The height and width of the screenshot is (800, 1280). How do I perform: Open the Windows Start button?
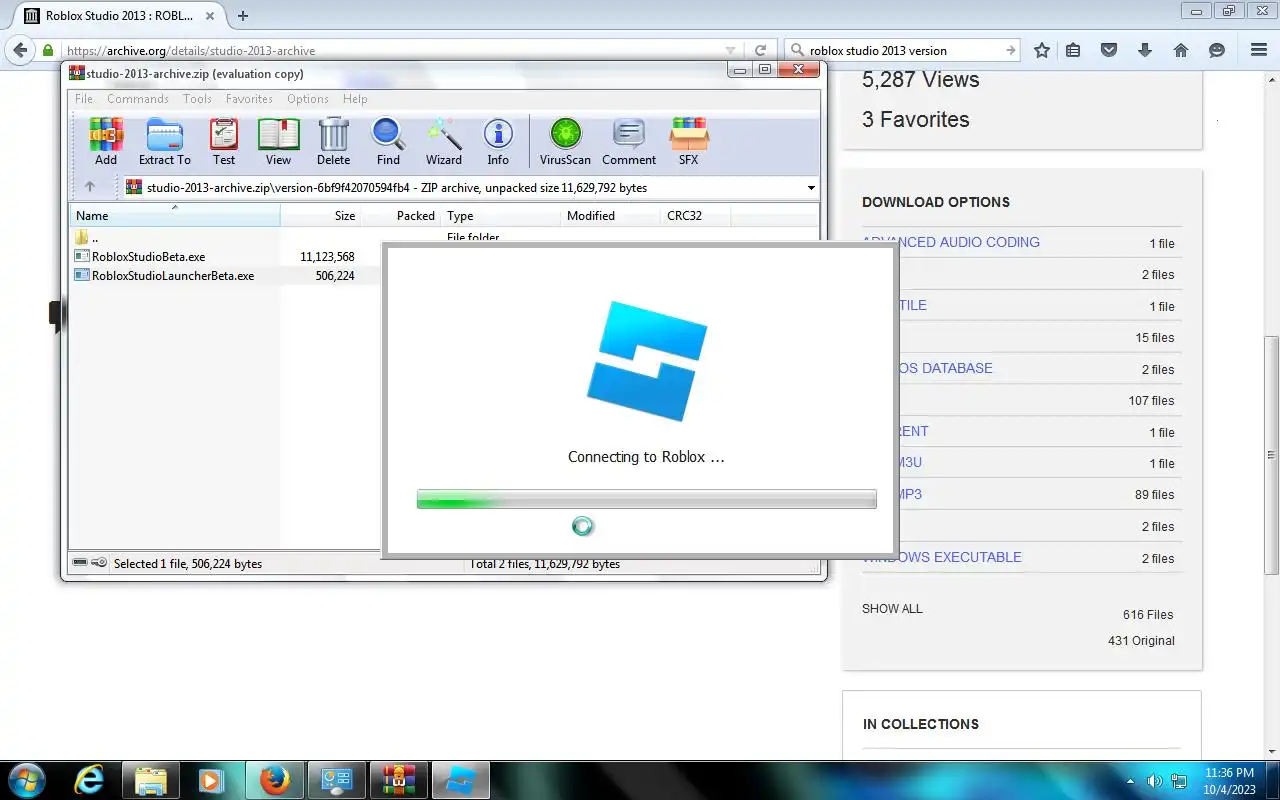pos(27,779)
